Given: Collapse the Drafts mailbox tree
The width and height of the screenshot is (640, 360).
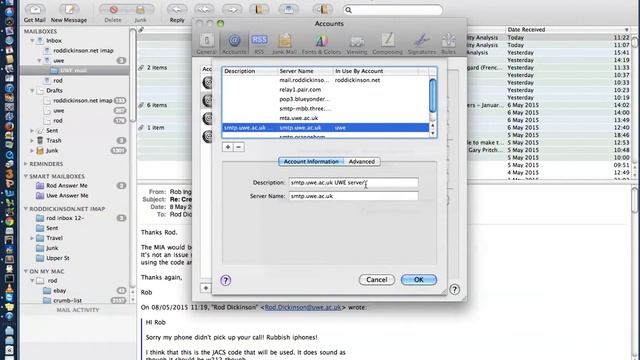Looking at the screenshot, I should (32, 91).
